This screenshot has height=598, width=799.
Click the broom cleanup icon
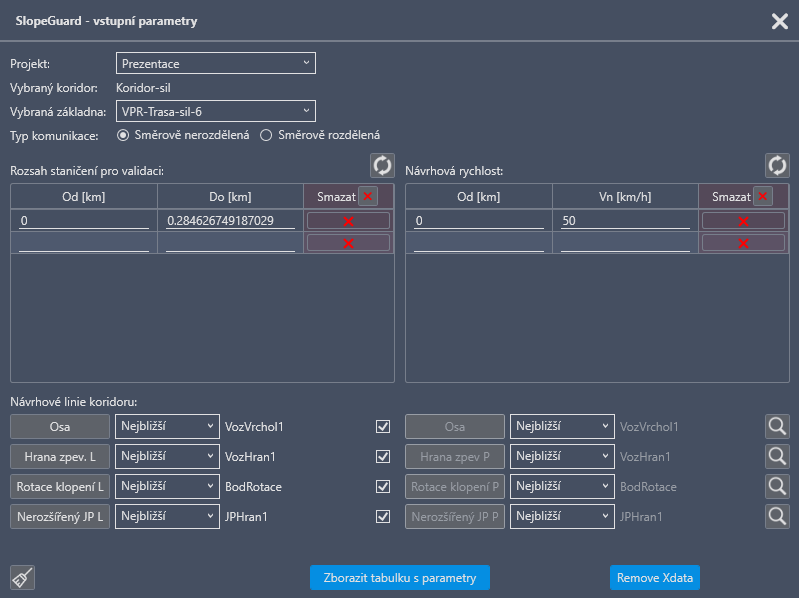pos(23,577)
